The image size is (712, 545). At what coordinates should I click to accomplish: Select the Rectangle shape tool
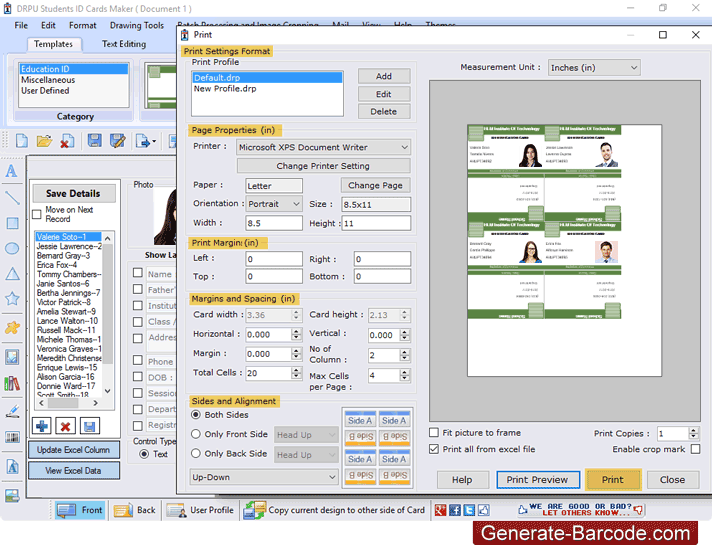(x=12, y=223)
